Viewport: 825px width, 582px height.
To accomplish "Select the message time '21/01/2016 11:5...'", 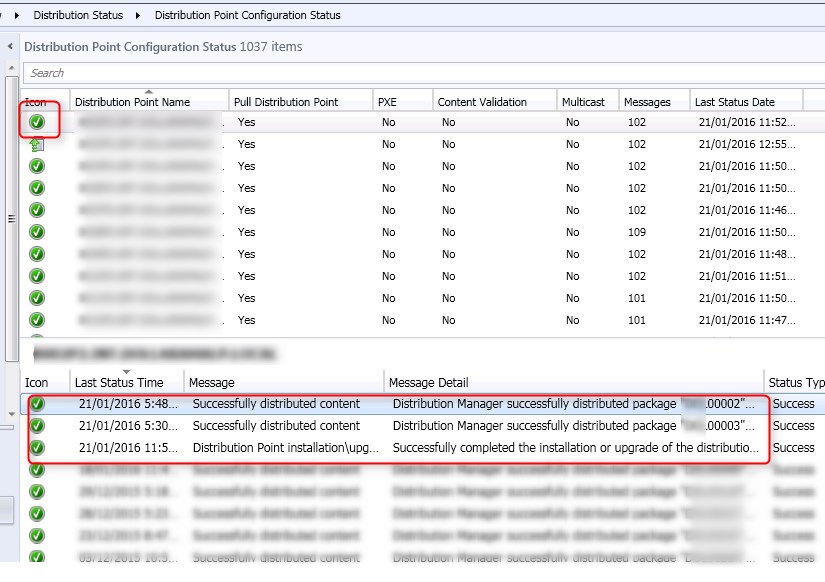I will [128, 448].
